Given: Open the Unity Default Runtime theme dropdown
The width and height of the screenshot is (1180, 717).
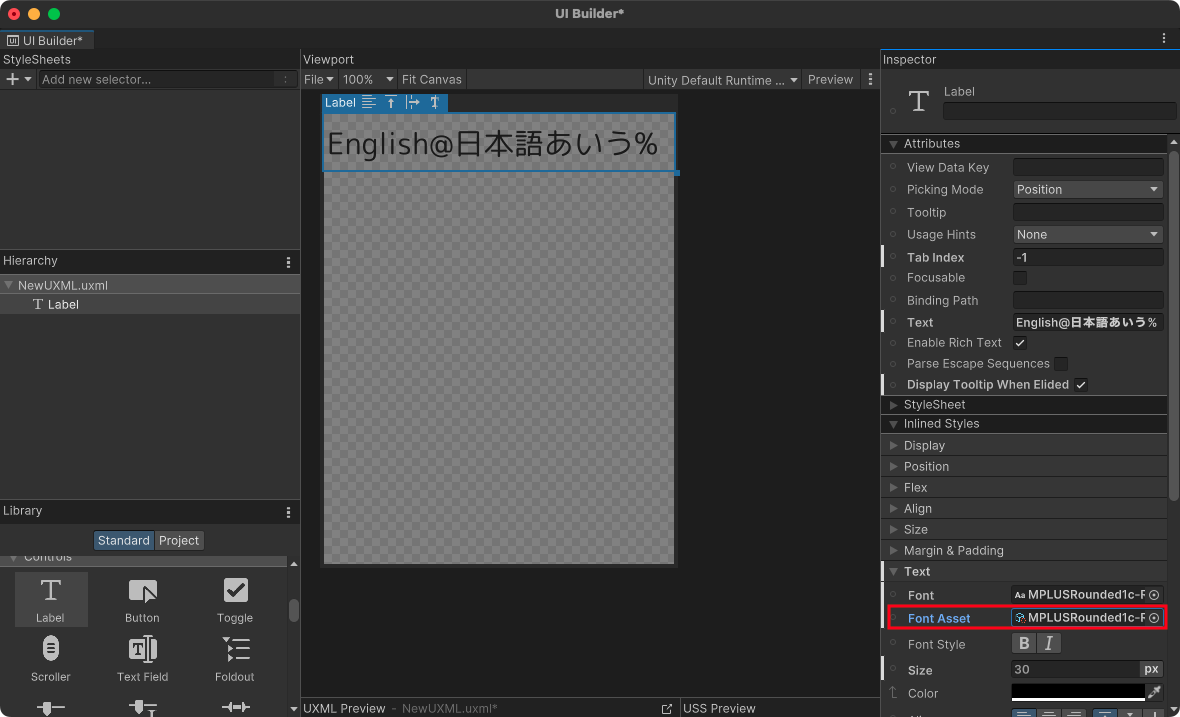Looking at the screenshot, I should [722, 80].
